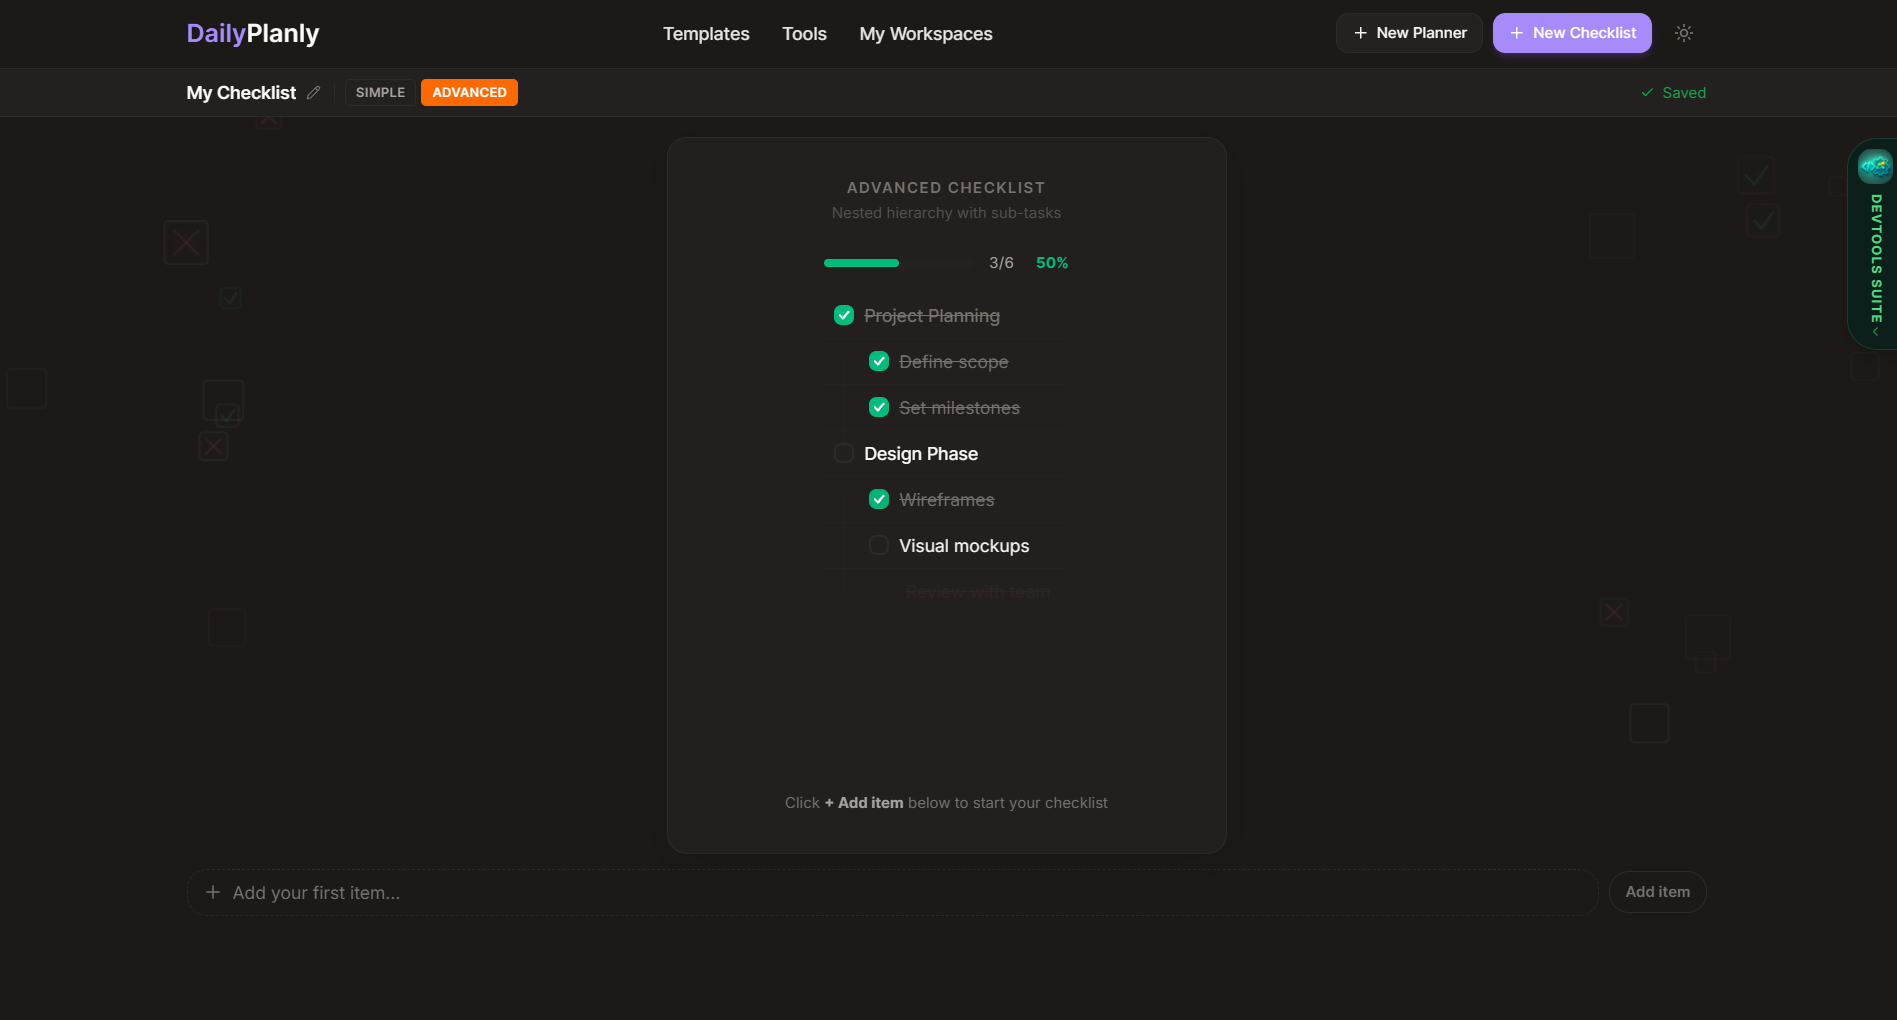Viewport: 1897px width, 1020px height.
Task: Click the Wireframes item label
Action: click(946, 500)
